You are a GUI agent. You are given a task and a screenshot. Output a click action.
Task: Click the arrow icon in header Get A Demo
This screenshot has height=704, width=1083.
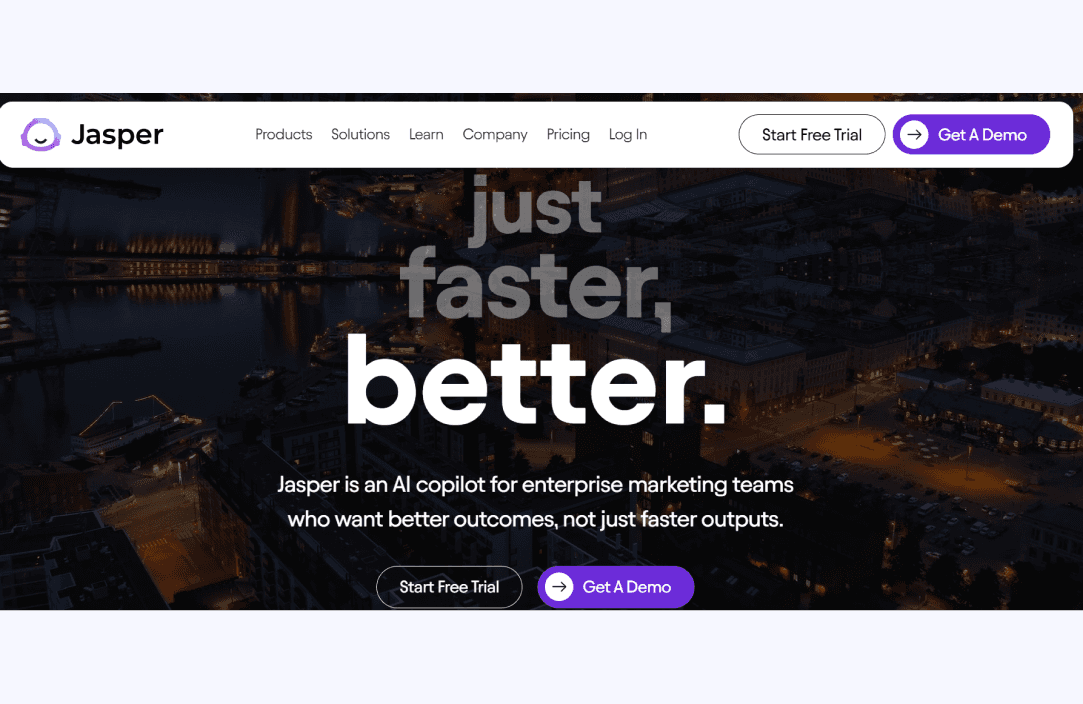point(914,134)
